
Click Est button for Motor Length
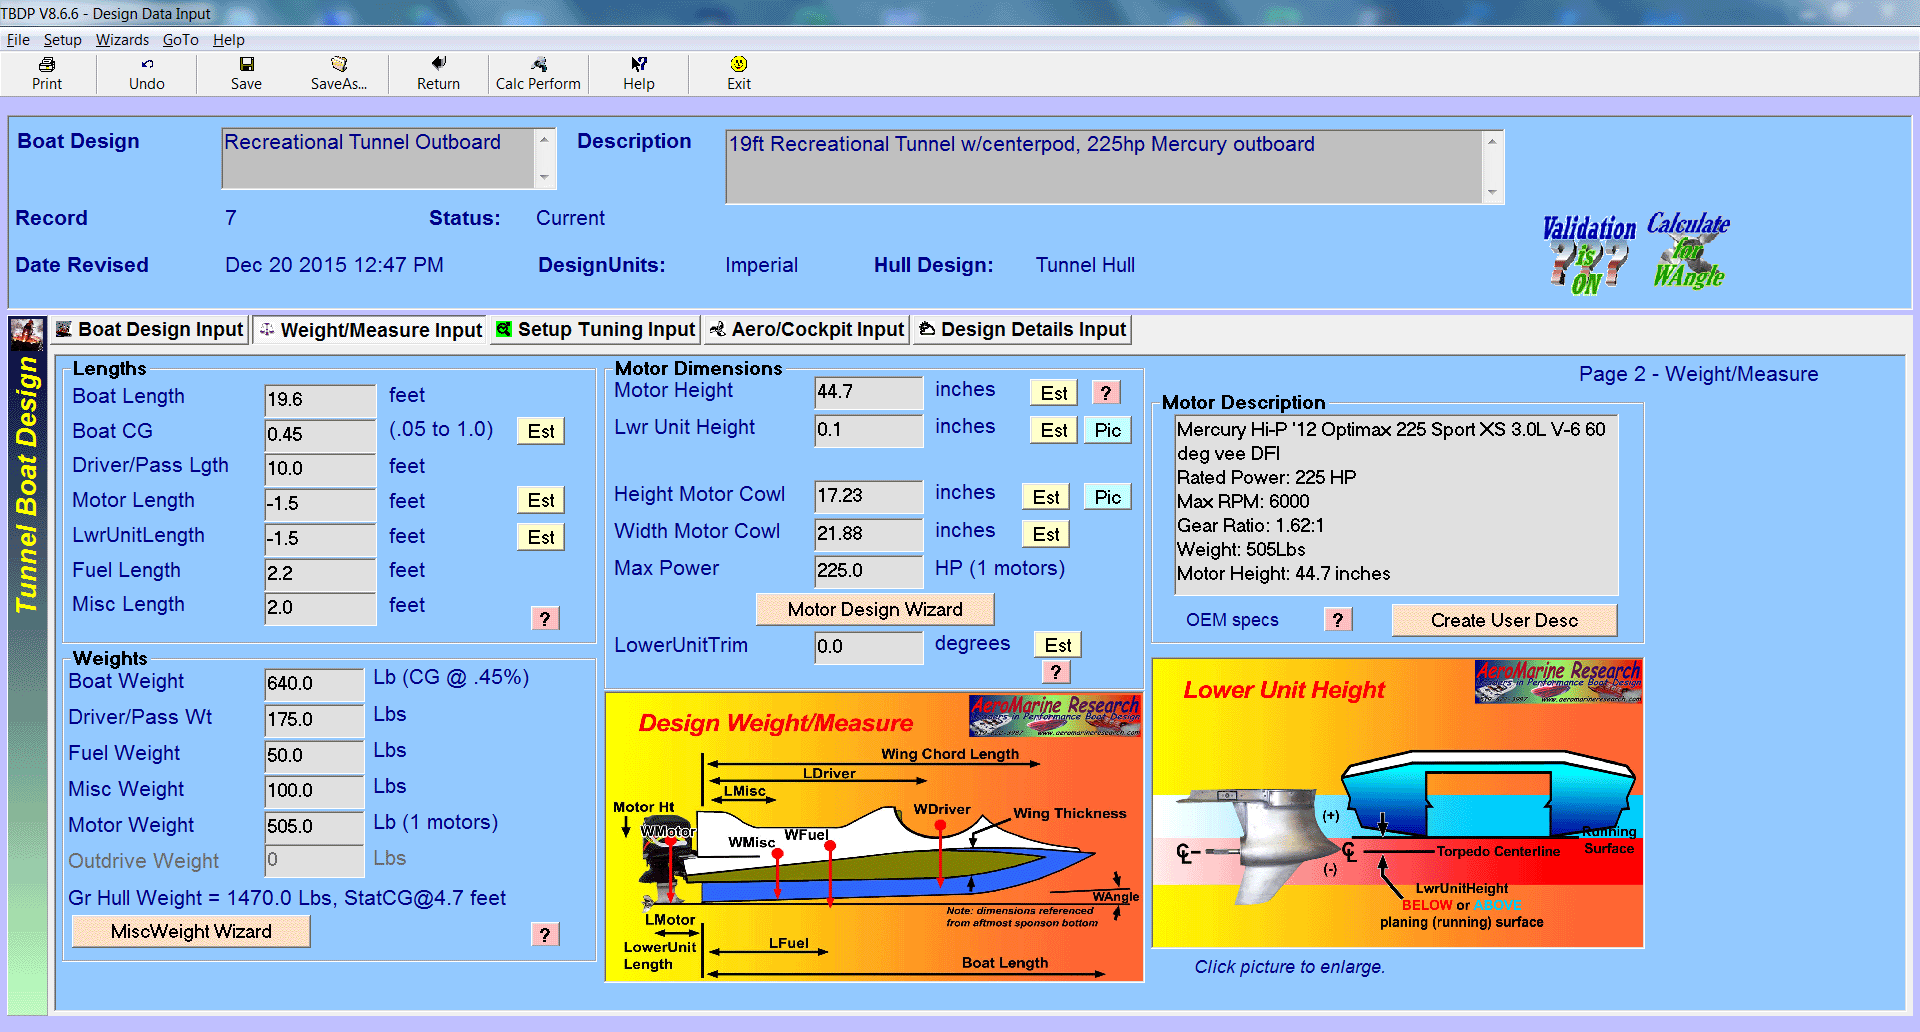[541, 500]
